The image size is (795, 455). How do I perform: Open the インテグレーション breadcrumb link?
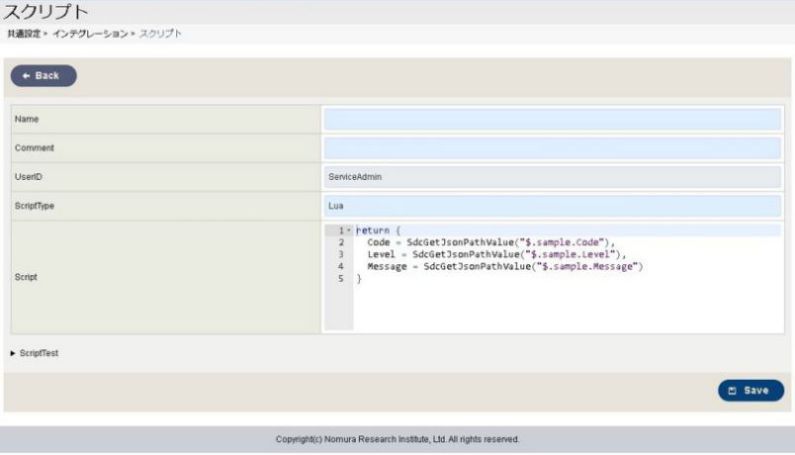pyautogui.click(x=90, y=33)
